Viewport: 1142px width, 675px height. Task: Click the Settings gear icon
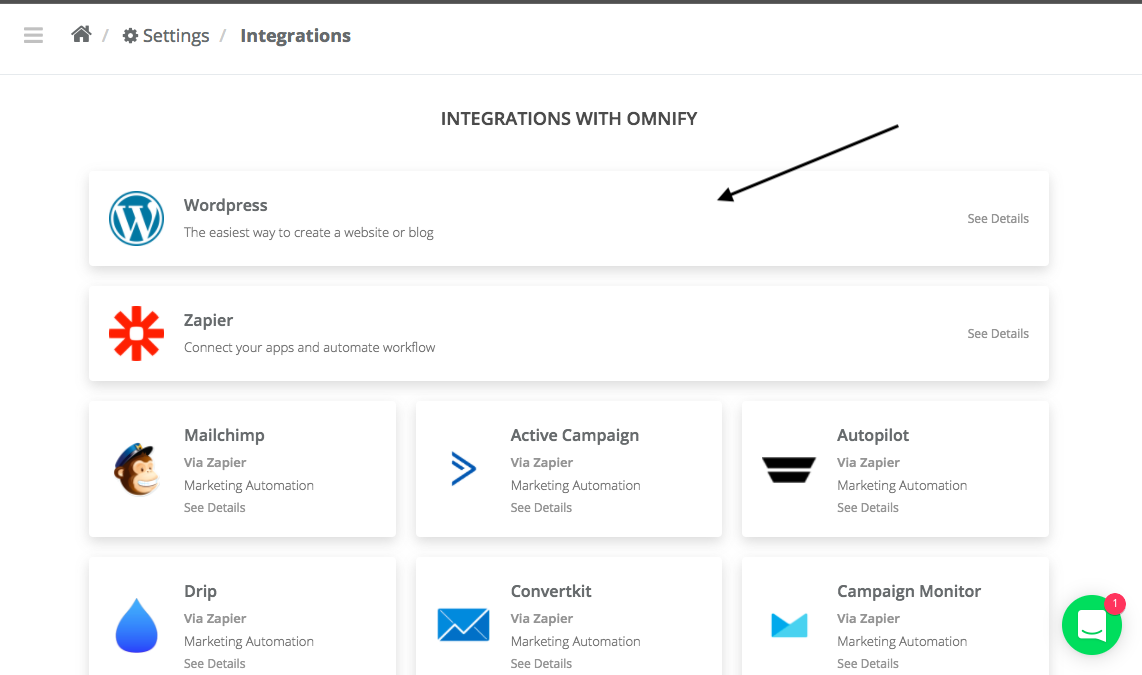[130, 36]
